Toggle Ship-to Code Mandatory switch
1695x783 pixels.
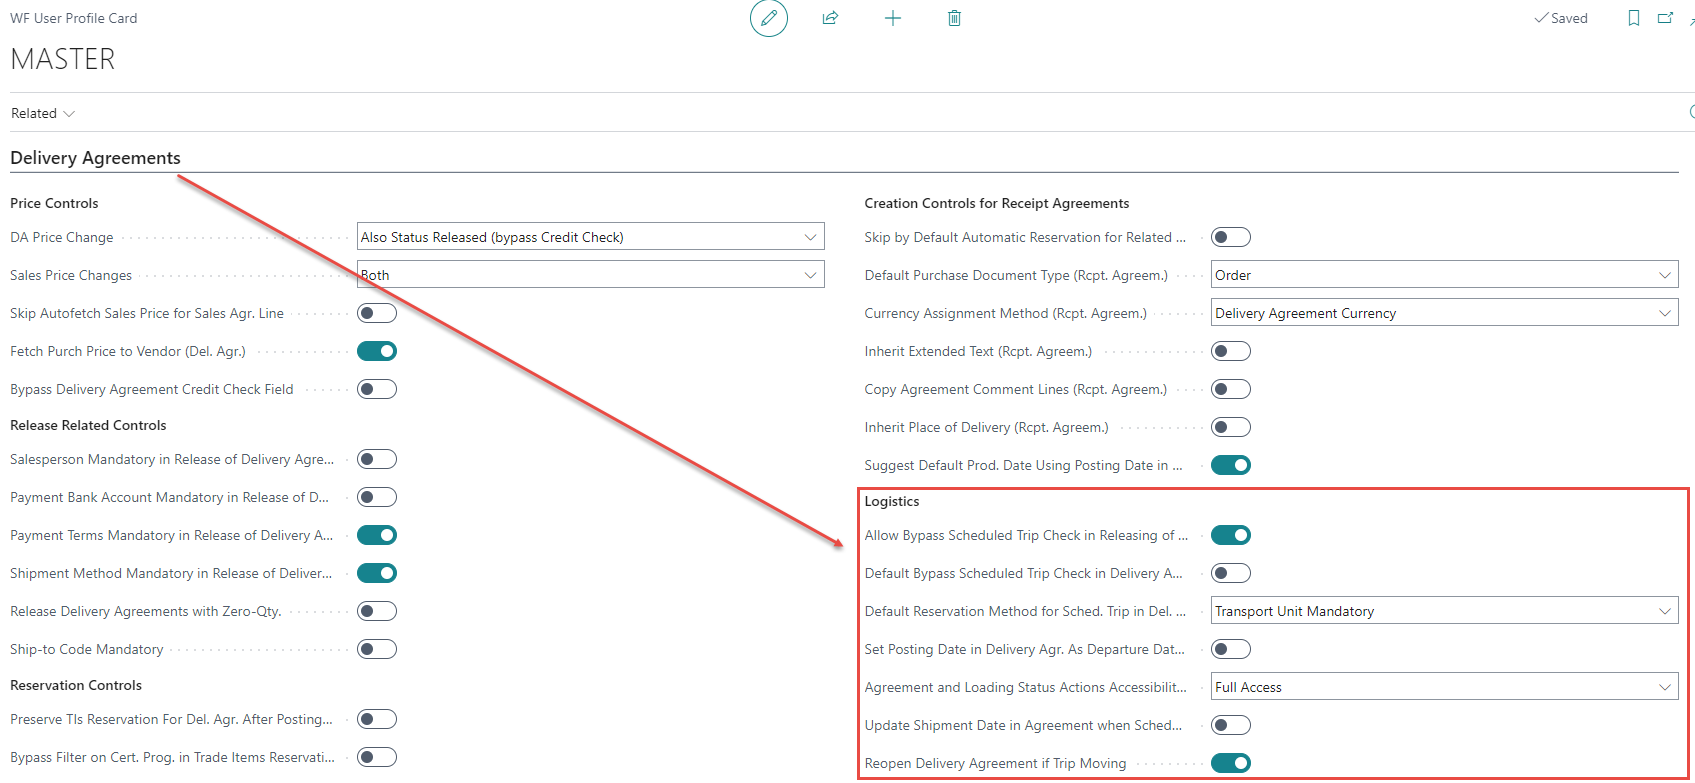[x=377, y=649]
